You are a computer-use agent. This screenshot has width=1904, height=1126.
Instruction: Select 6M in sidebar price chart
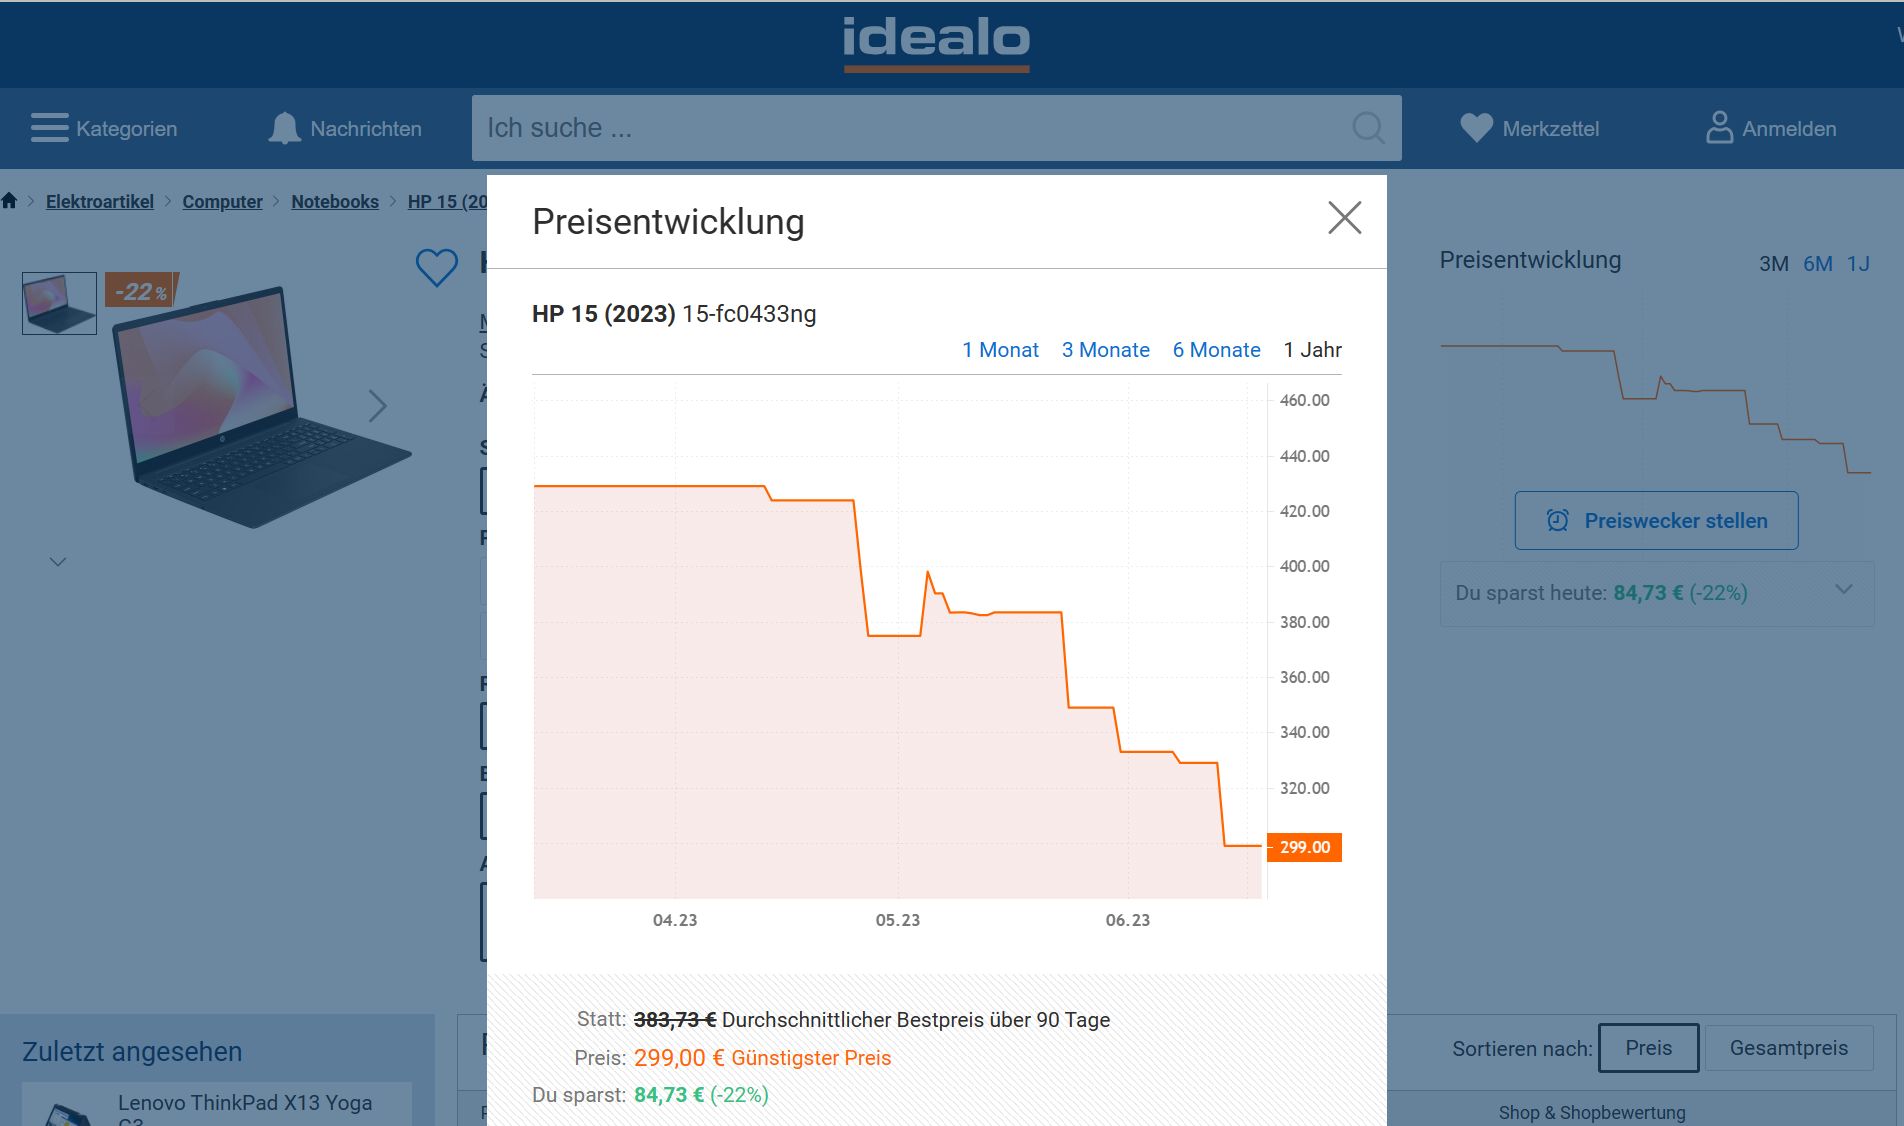[x=1817, y=264]
